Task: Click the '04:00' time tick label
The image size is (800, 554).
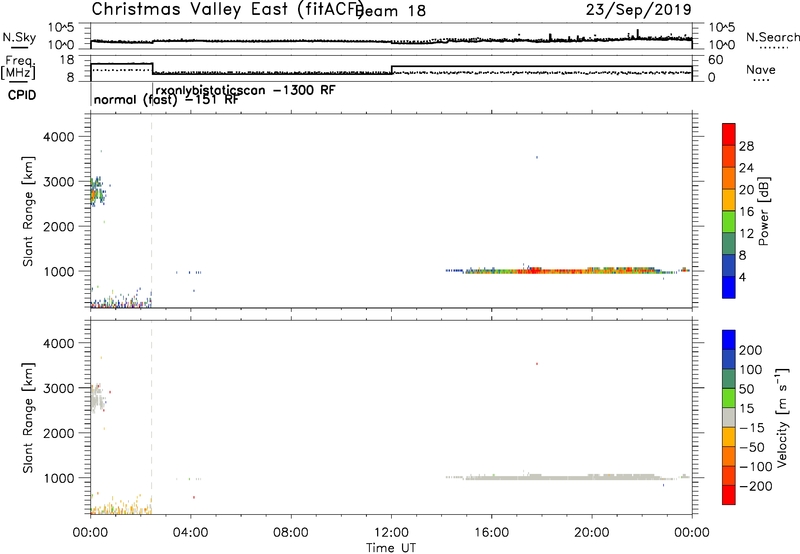Action: click(x=190, y=533)
